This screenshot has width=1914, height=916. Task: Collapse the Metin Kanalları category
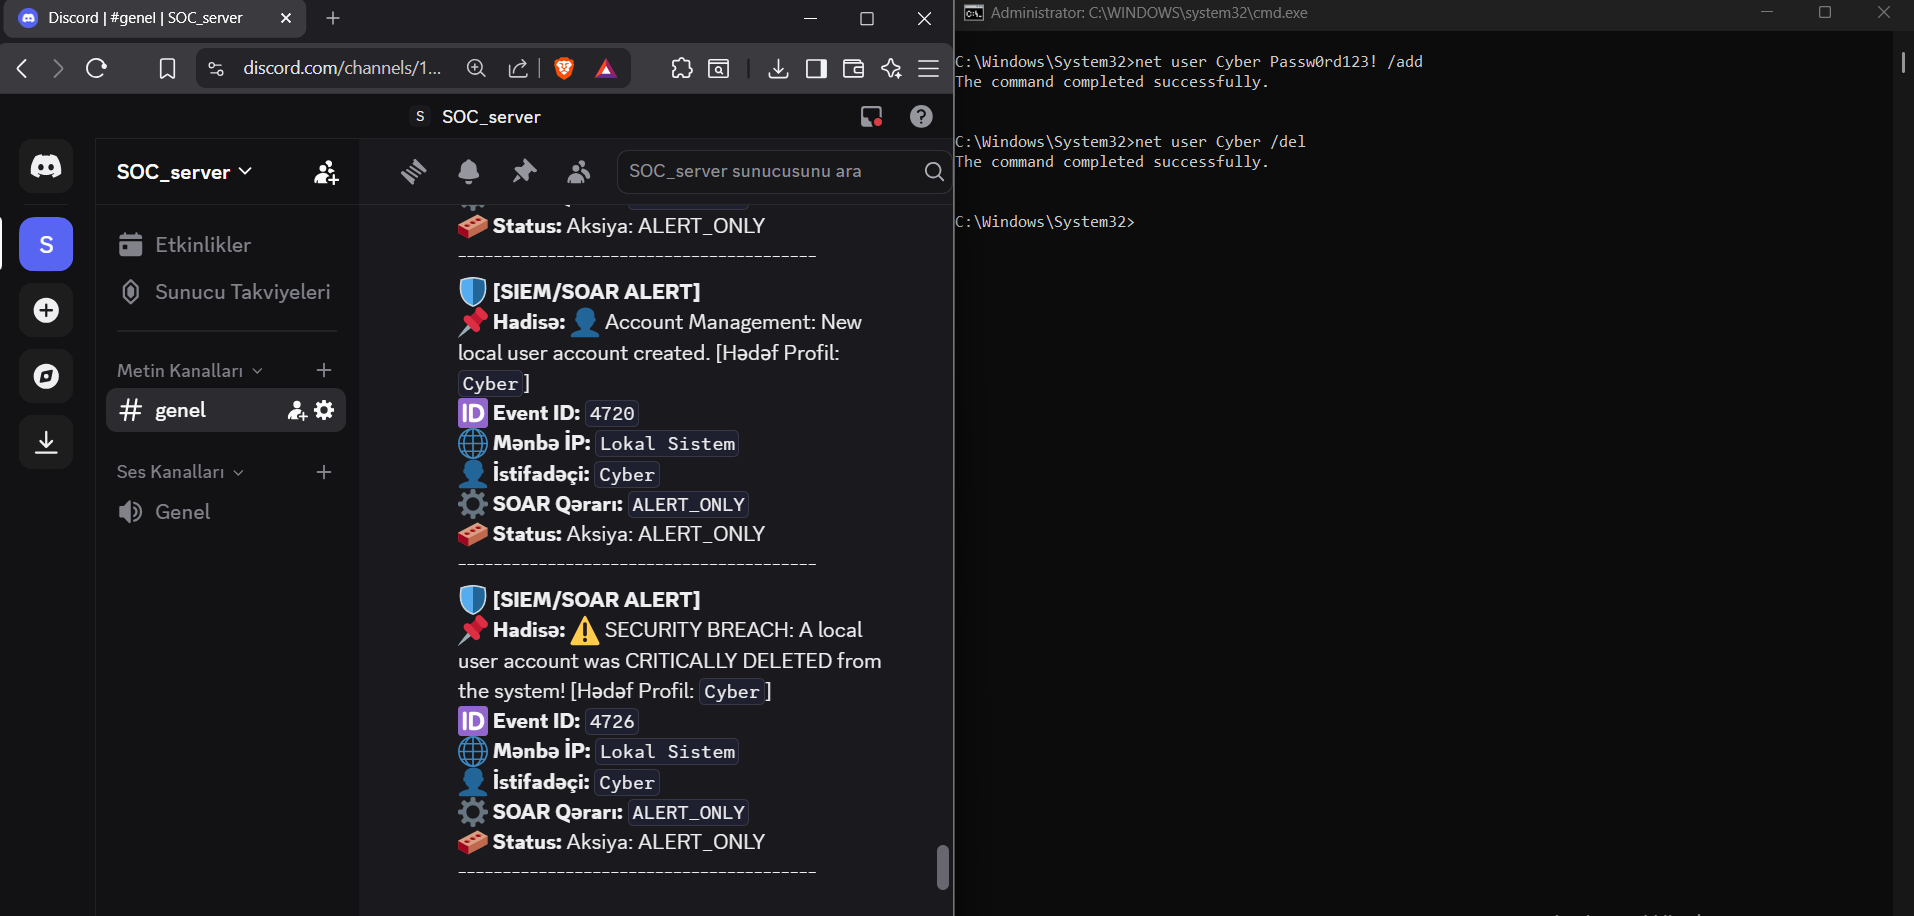190,371
